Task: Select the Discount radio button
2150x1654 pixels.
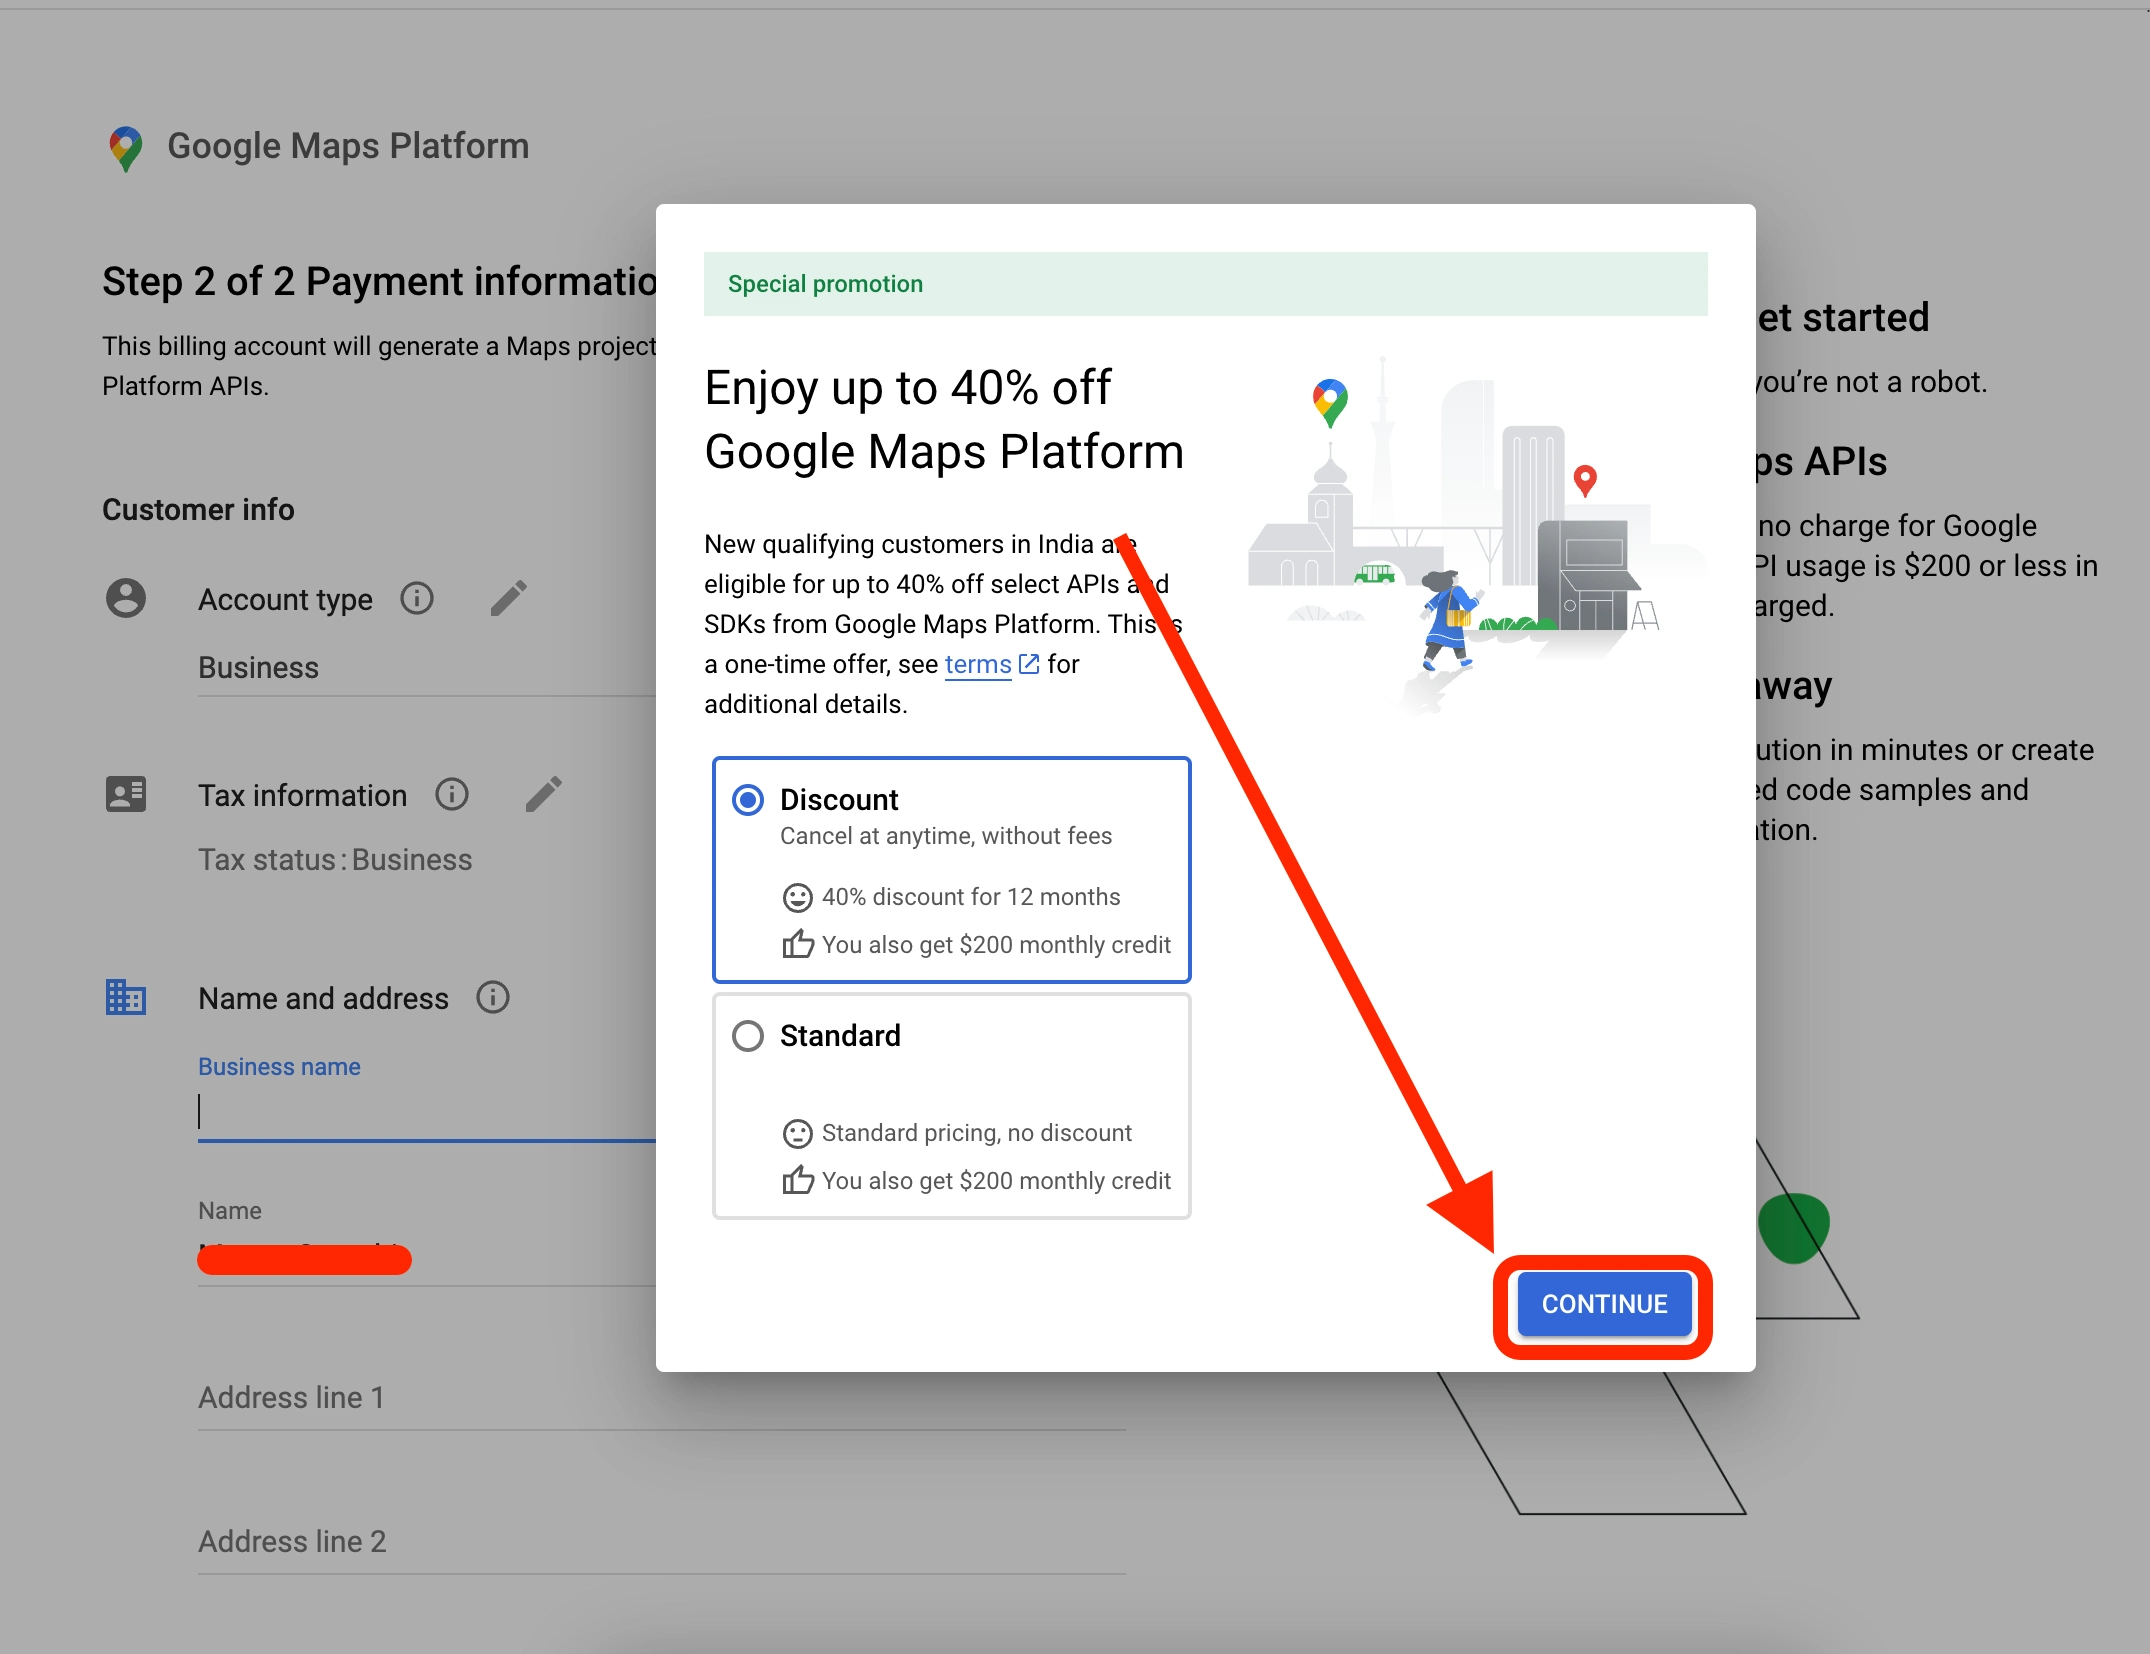Action: tap(748, 800)
